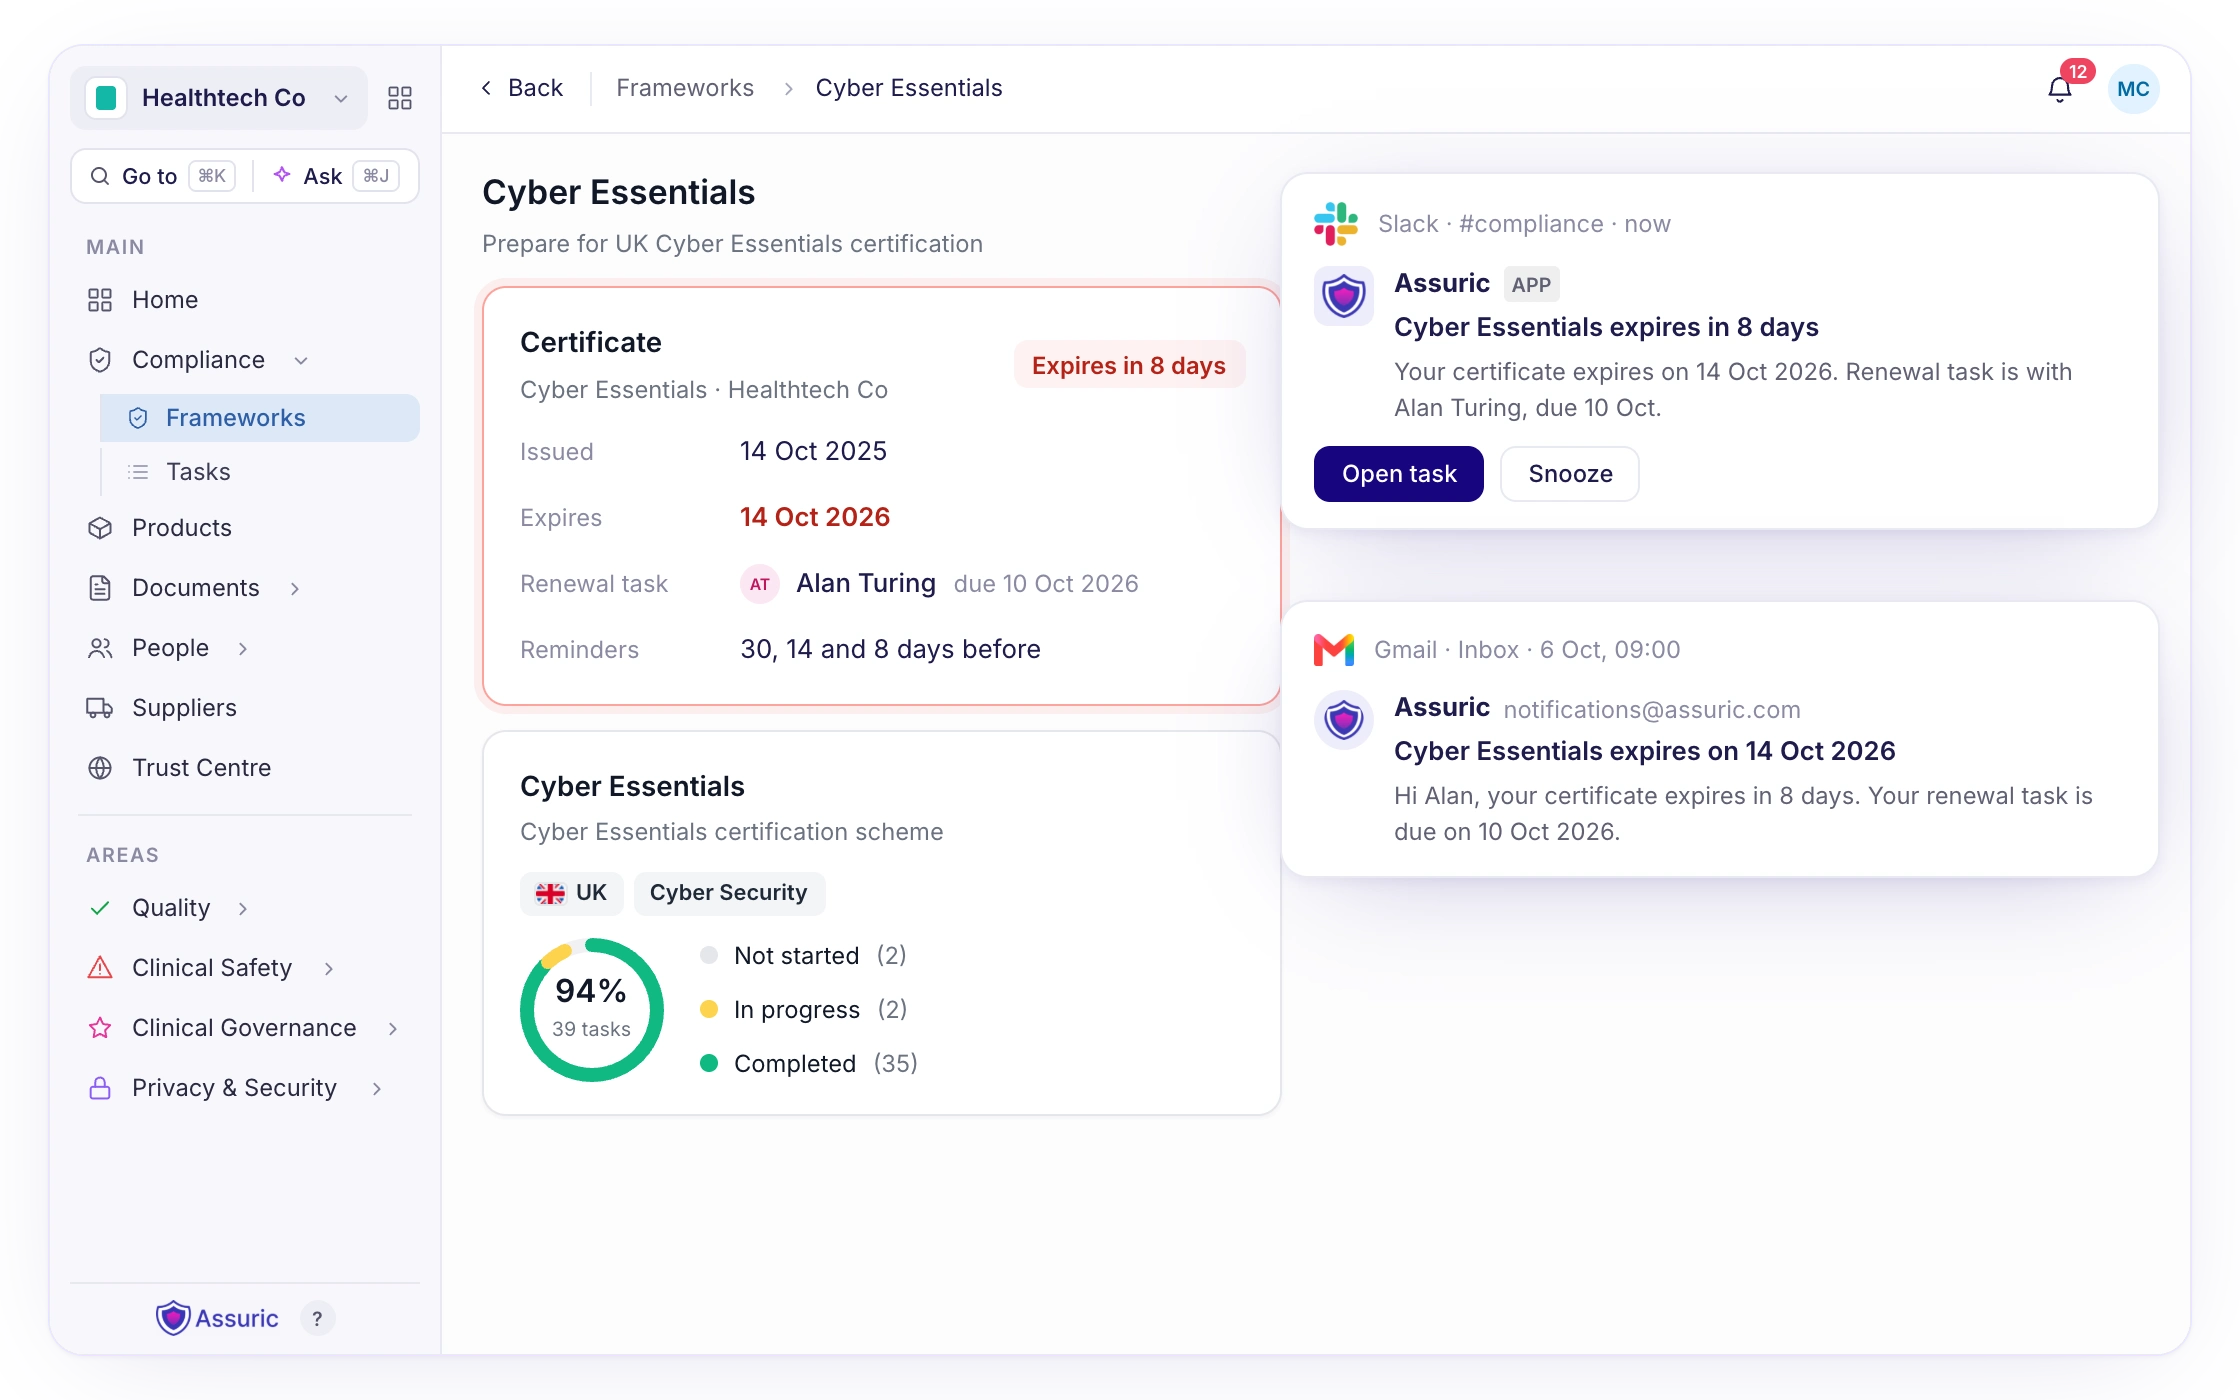Click the red 12 notification count badge
The width and height of the screenshot is (2240, 1400).
click(x=2078, y=71)
